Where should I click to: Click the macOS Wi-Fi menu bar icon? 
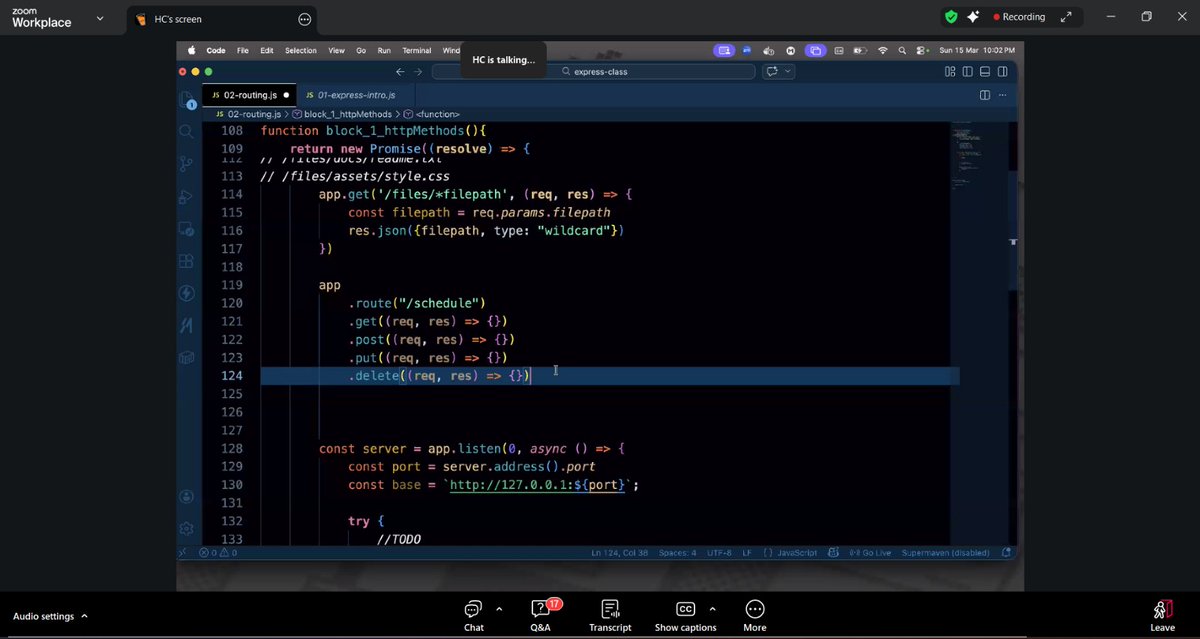(x=883, y=50)
